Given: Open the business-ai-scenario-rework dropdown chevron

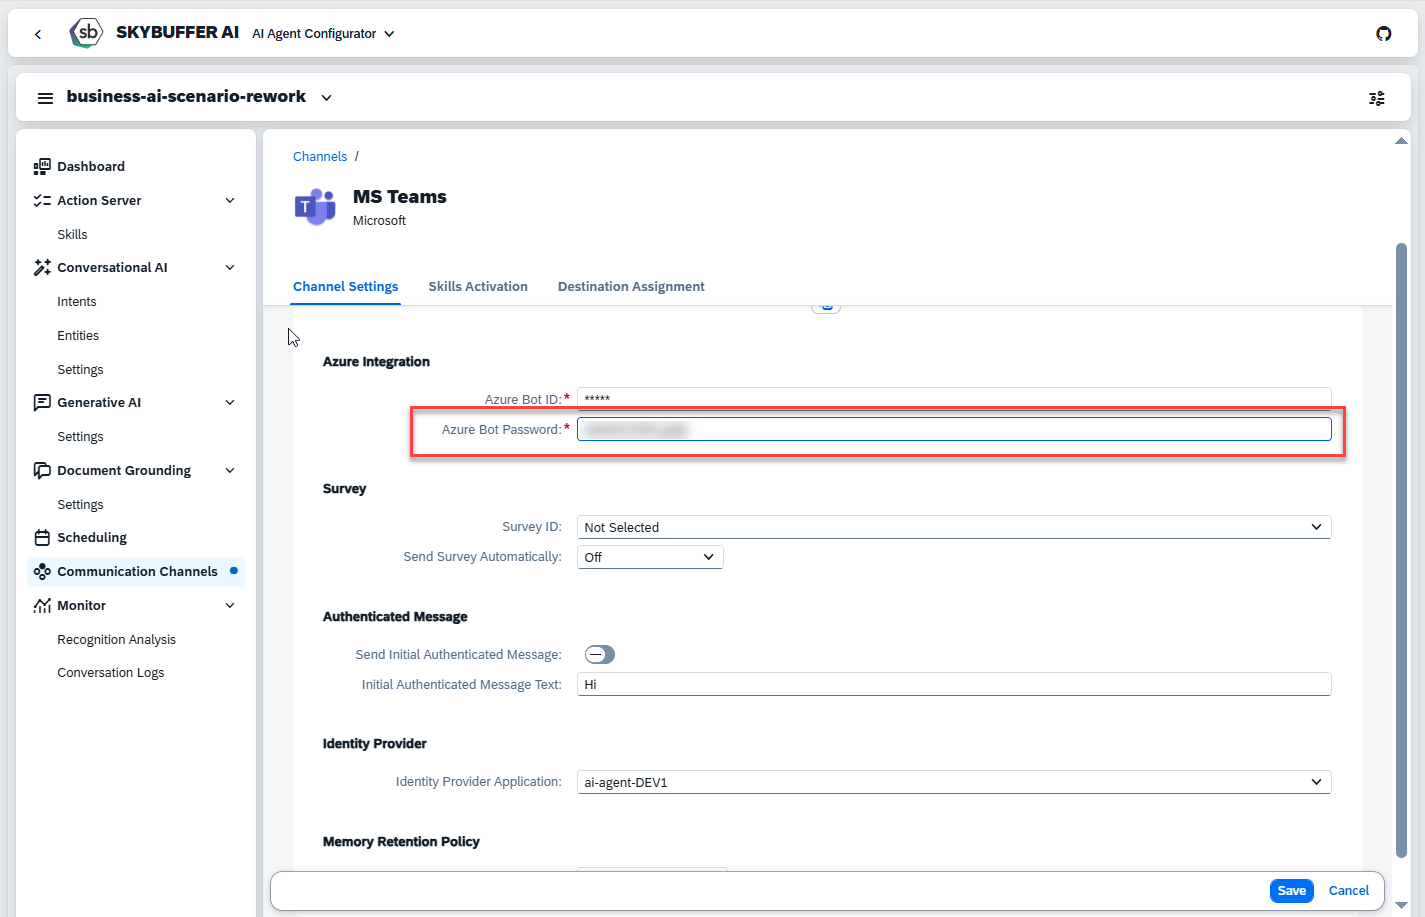Looking at the screenshot, I should (x=326, y=98).
